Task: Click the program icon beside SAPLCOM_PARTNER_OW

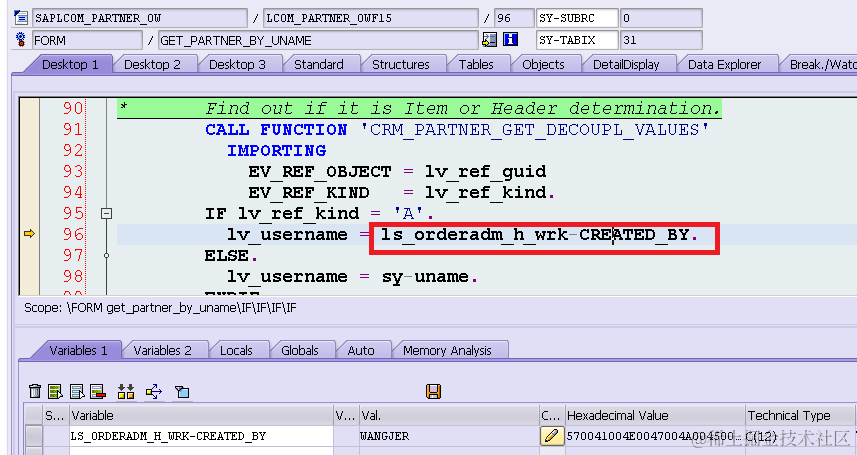Action: point(21,18)
